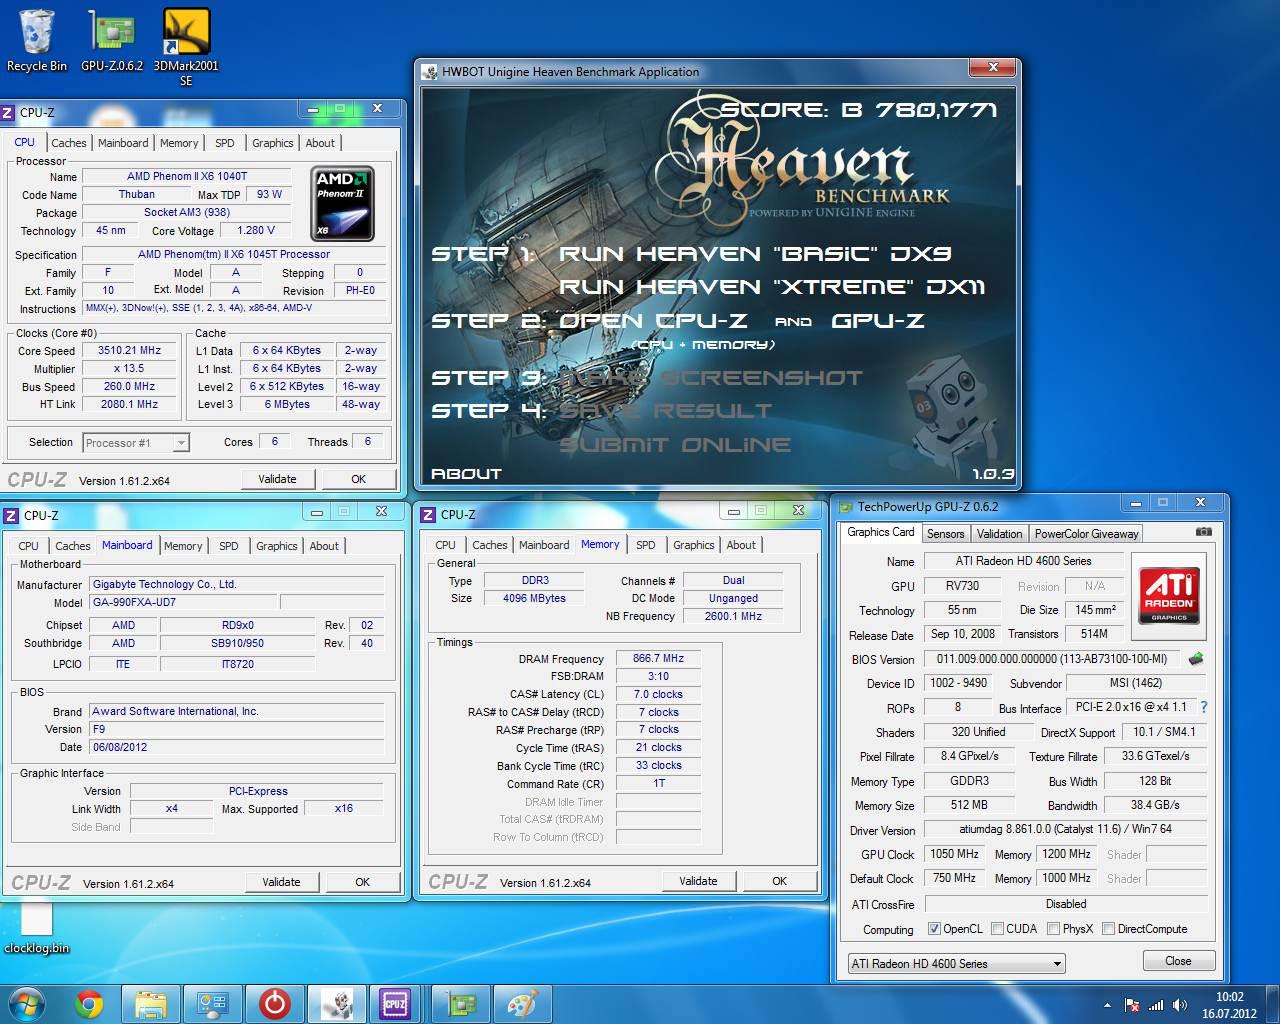Click the volume speaker tray icon
Image resolution: width=1280 pixels, height=1024 pixels.
[1180, 1005]
